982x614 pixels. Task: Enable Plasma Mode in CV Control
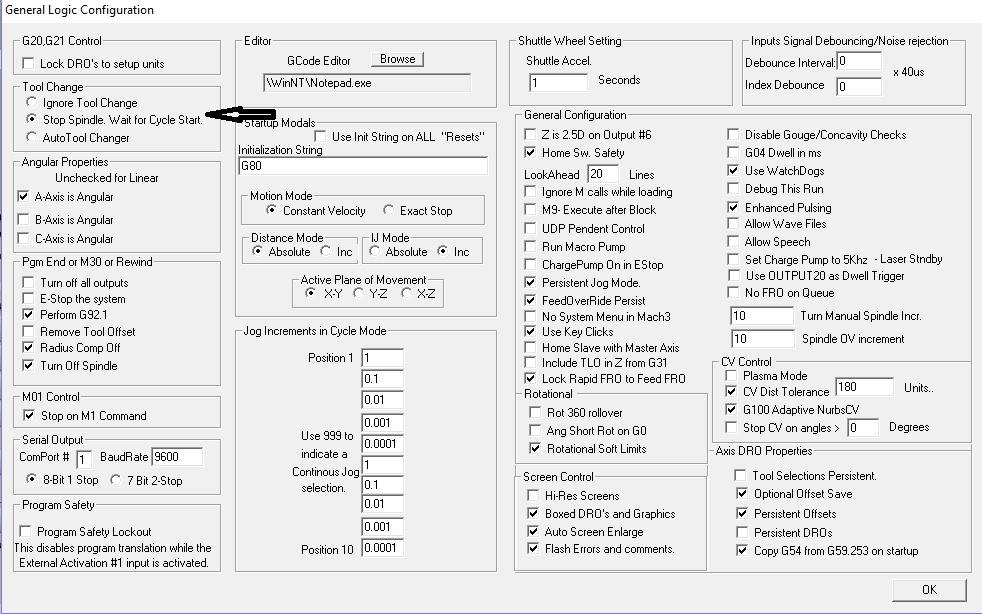tap(731, 375)
